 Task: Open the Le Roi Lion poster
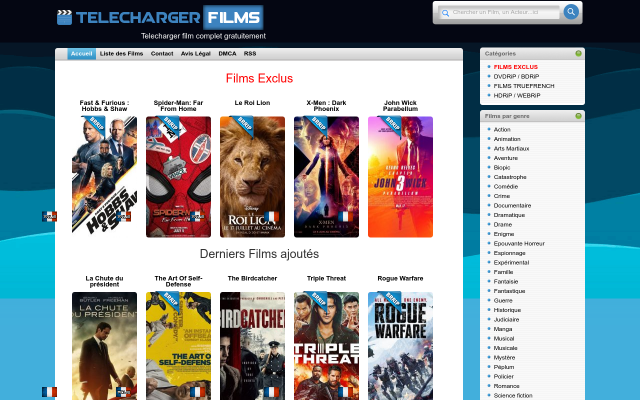coord(252,177)
